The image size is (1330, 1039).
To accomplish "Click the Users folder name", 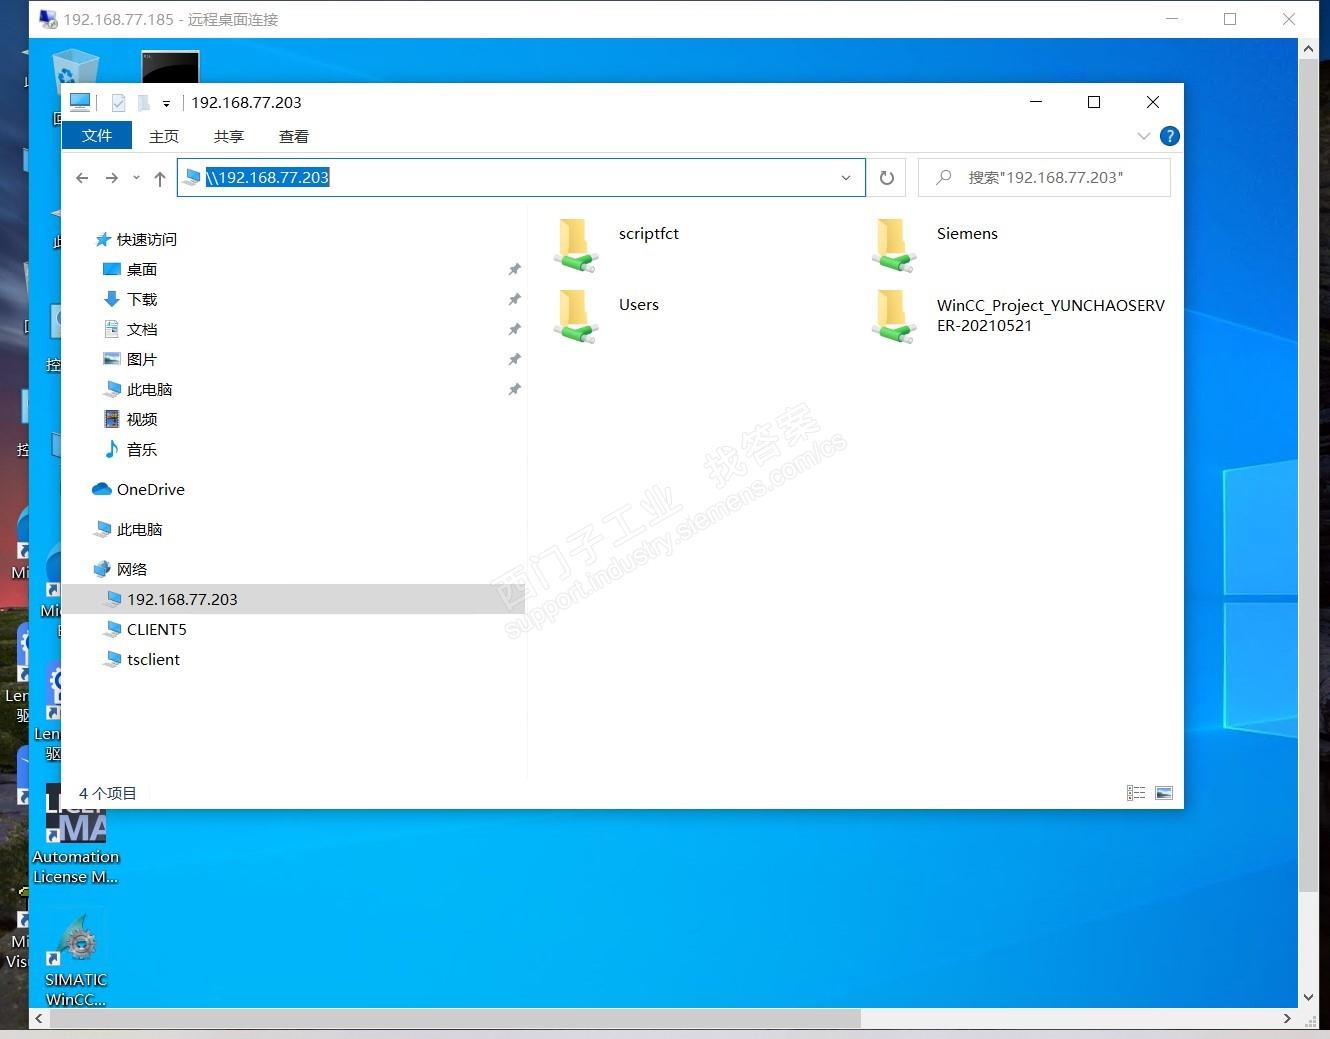I will click(639, 305).
